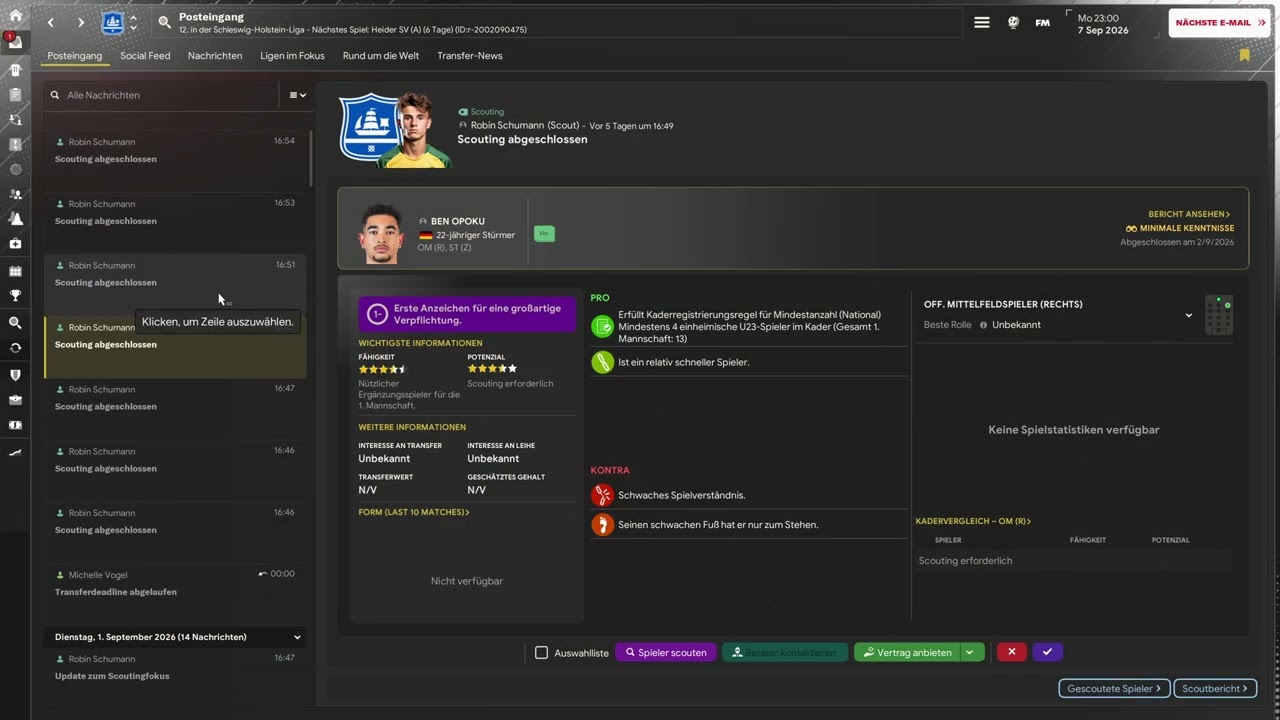Open the trophy competitions icon in sidebar
The width and height of the screenshot is (1280, 720).
15,296
